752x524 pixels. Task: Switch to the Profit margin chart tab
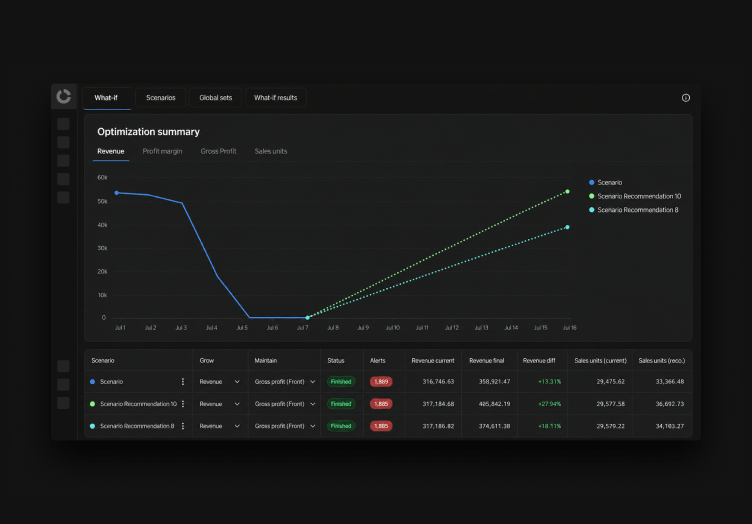pos(162,151)
